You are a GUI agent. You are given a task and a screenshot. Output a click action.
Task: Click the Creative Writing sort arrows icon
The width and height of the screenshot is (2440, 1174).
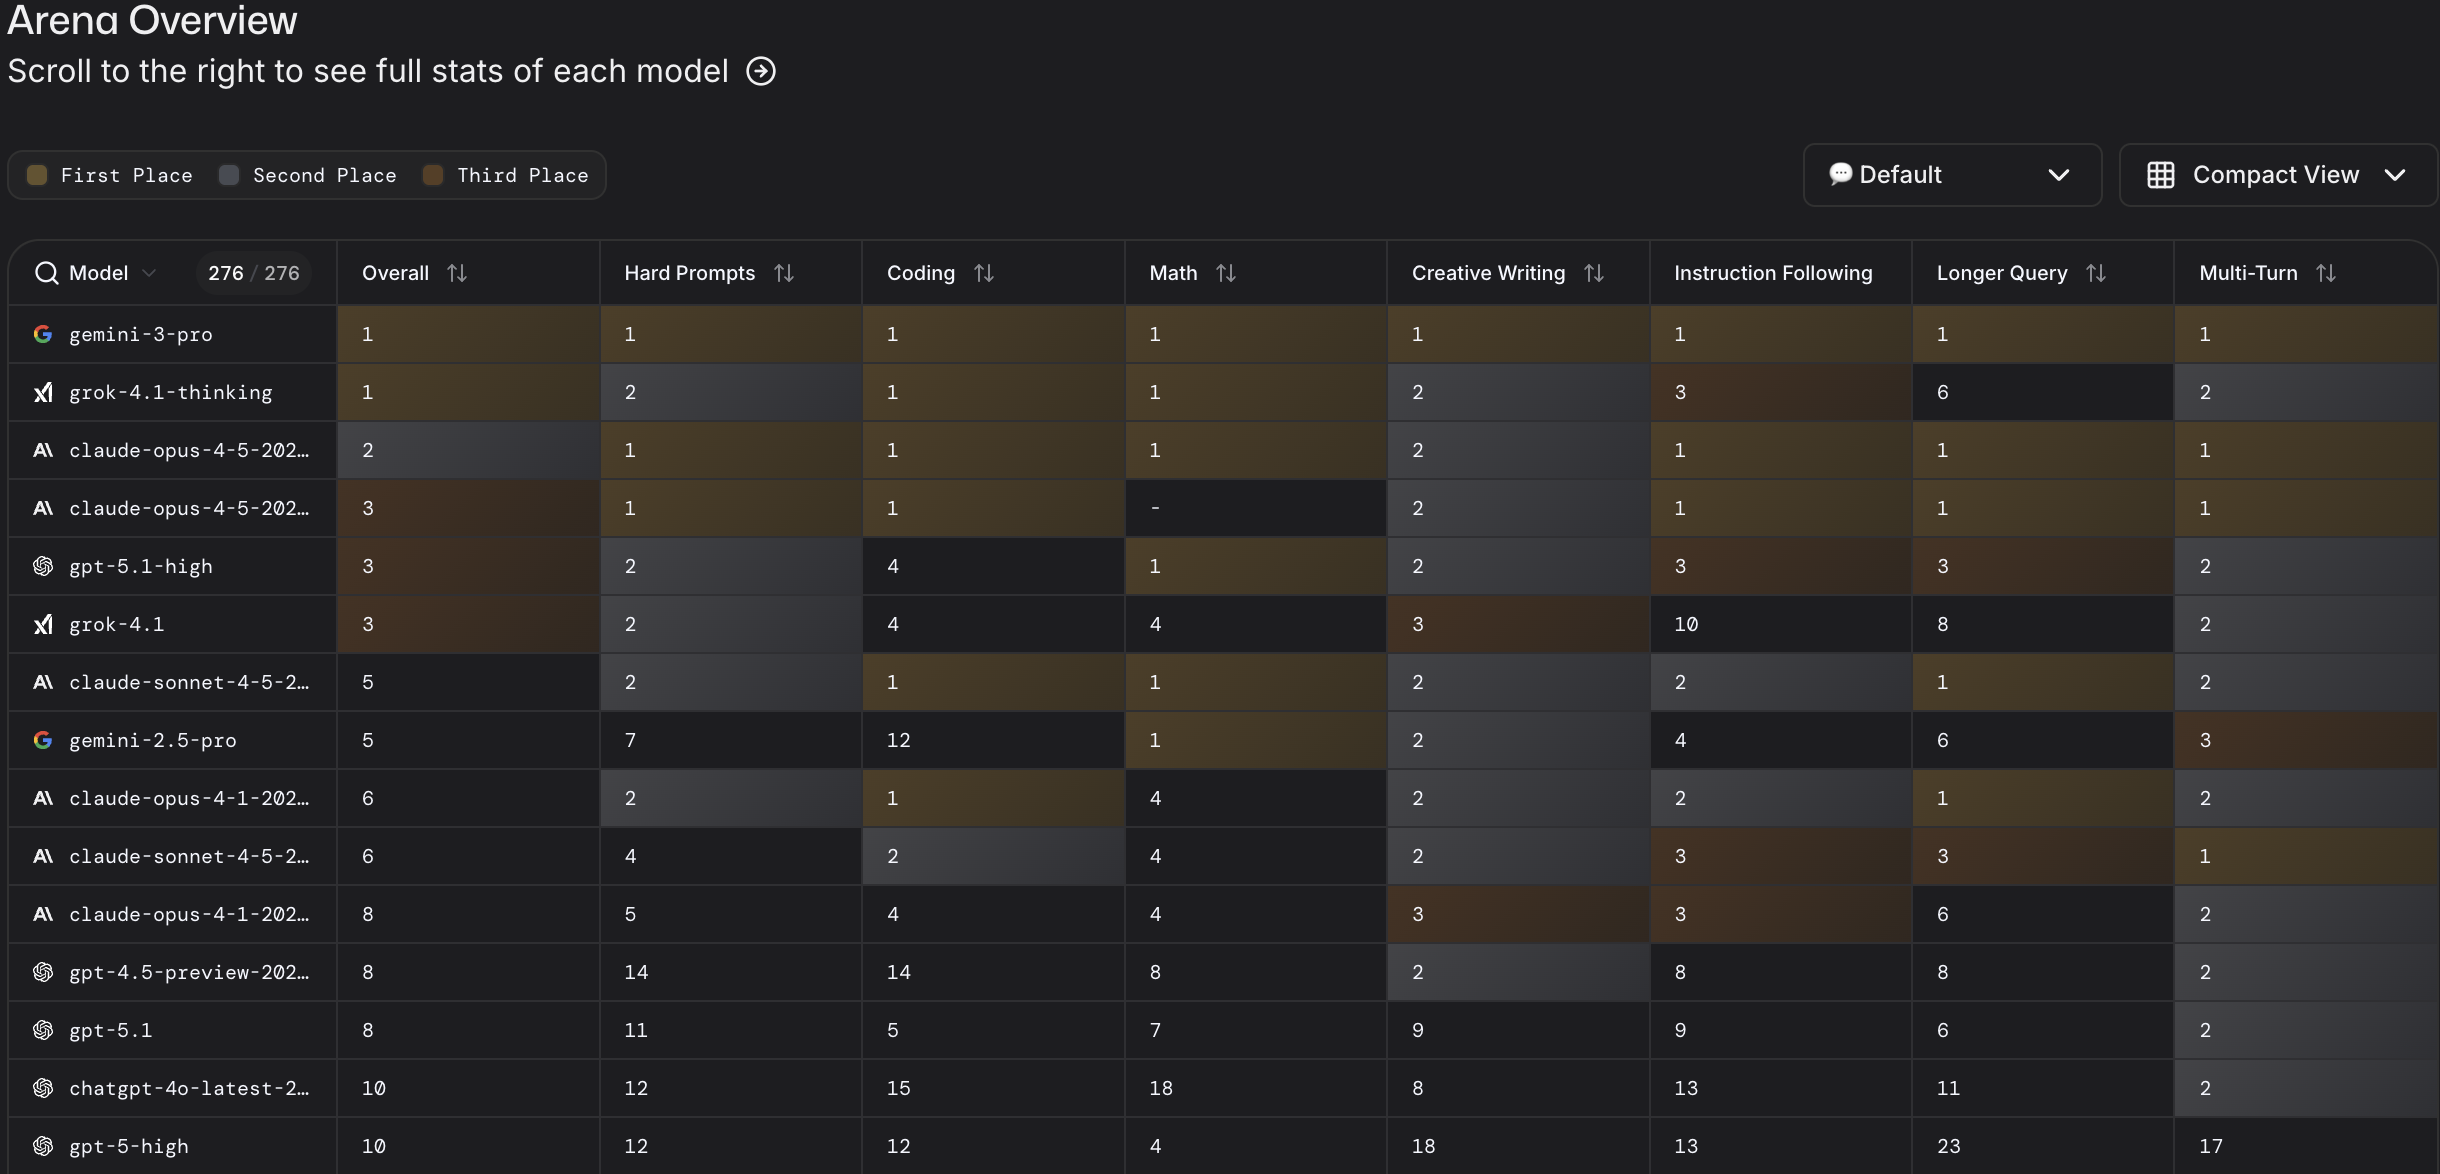[1594, 273]
